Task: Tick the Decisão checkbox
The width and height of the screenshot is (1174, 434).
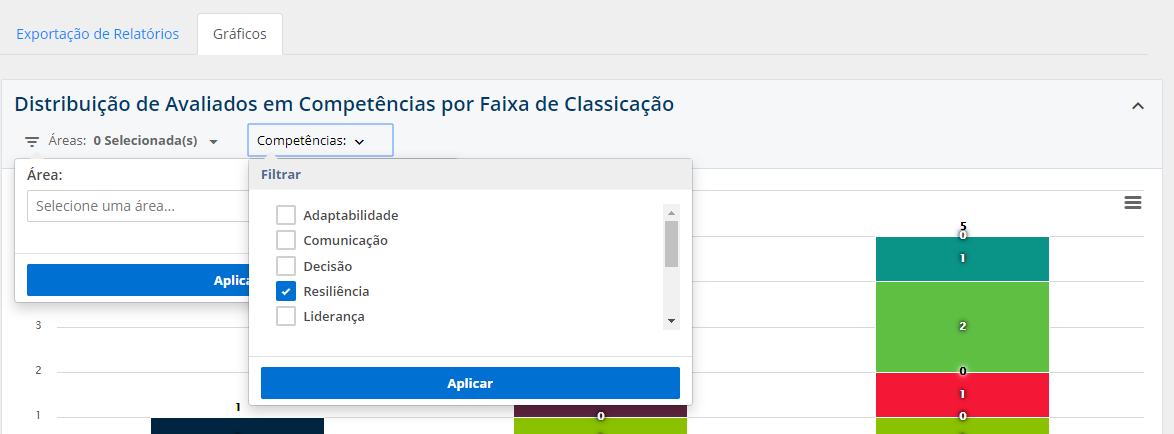Action: coord(286,266)
